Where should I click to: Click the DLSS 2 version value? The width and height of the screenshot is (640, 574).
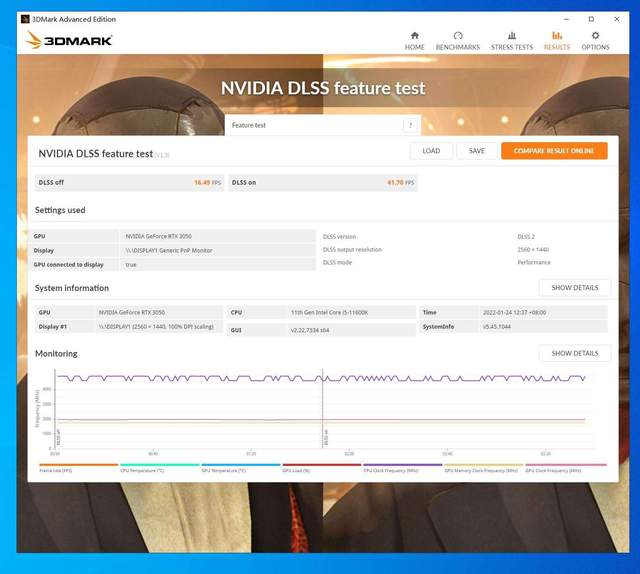(x=526, y=237)
